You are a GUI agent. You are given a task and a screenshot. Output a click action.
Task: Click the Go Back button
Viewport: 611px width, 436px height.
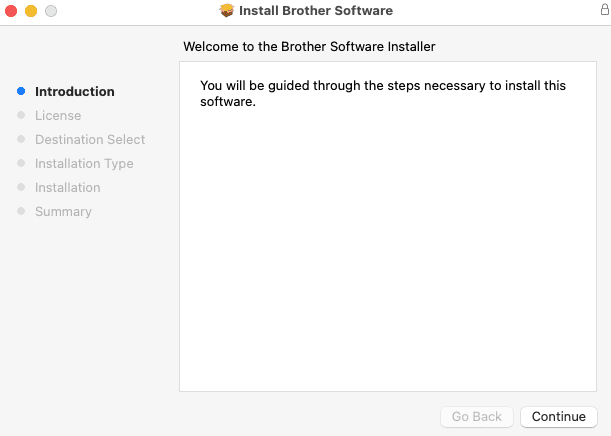[x=477, y=417]
